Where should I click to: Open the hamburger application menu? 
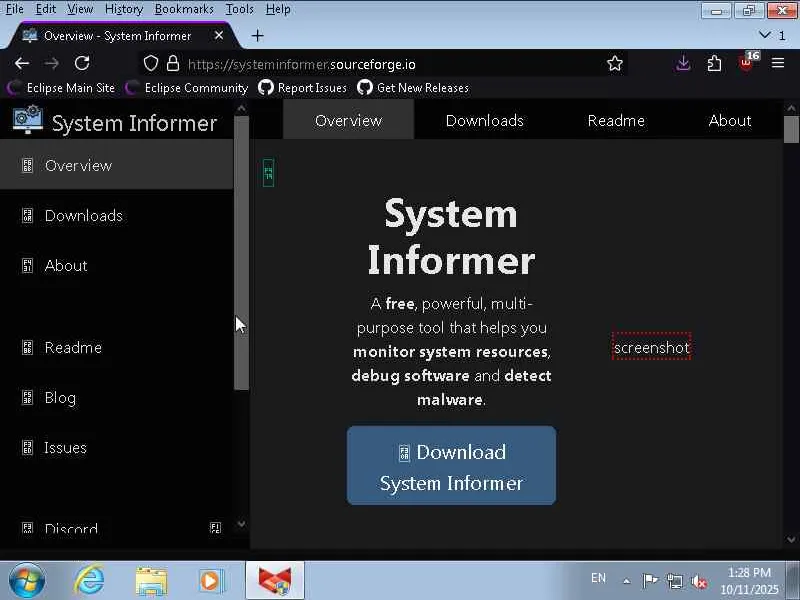pos(778,63)
